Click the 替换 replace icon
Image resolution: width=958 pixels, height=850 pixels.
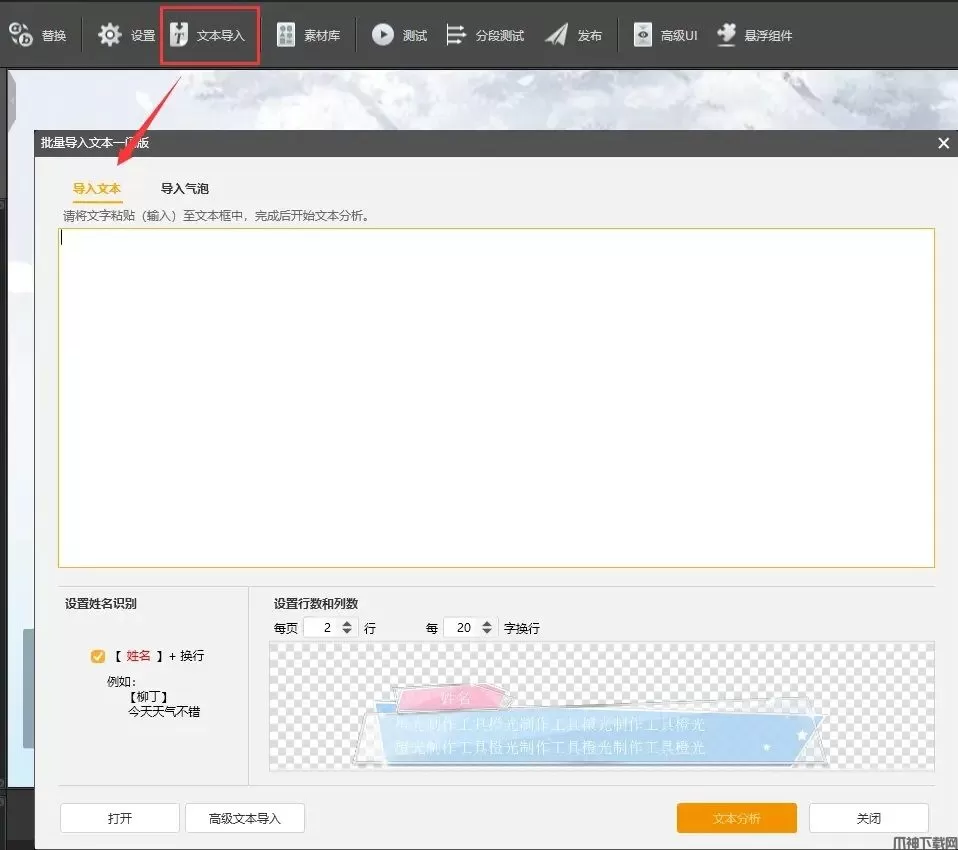click(21, 35)
